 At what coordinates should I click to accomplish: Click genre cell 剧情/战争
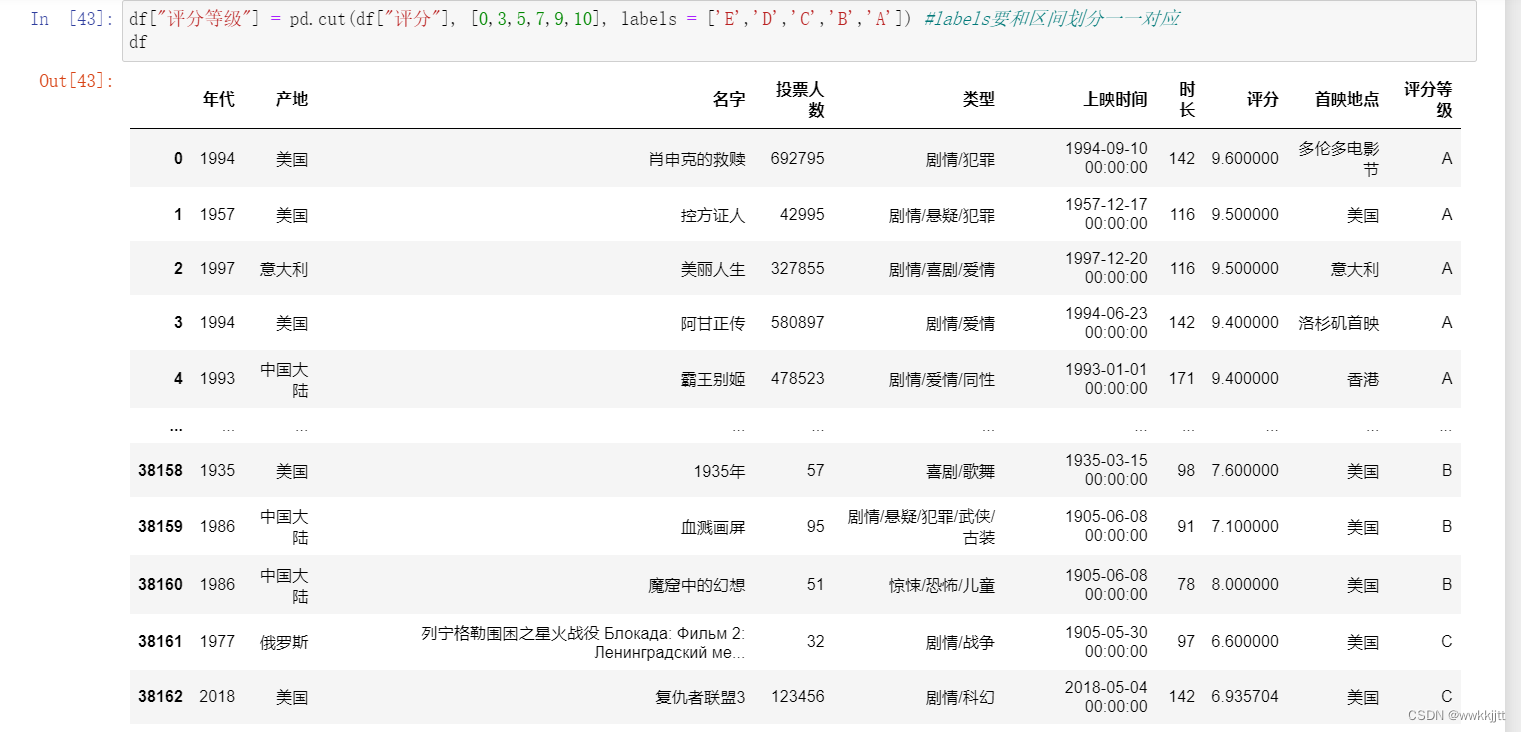click(961, 642)
